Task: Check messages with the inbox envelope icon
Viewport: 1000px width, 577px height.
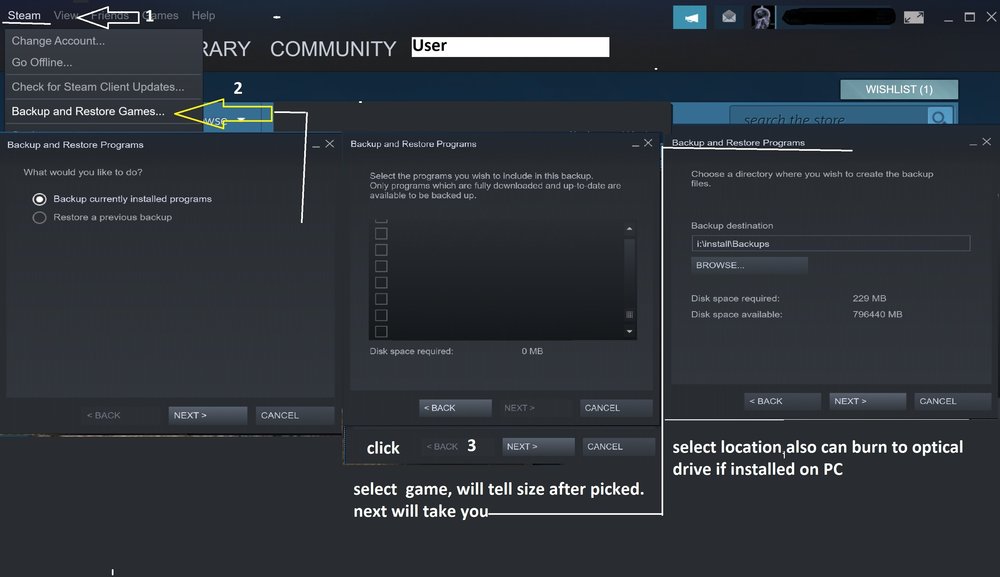Action: point(727,17)
